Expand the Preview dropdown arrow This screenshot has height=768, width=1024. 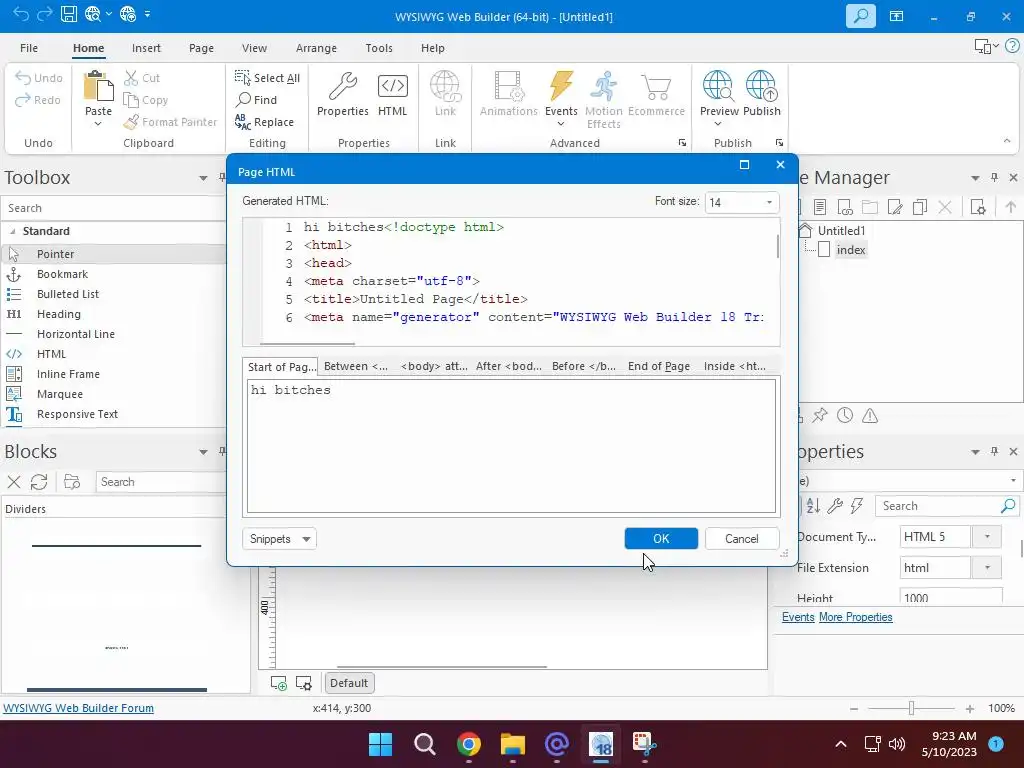[x=718, y=124]
